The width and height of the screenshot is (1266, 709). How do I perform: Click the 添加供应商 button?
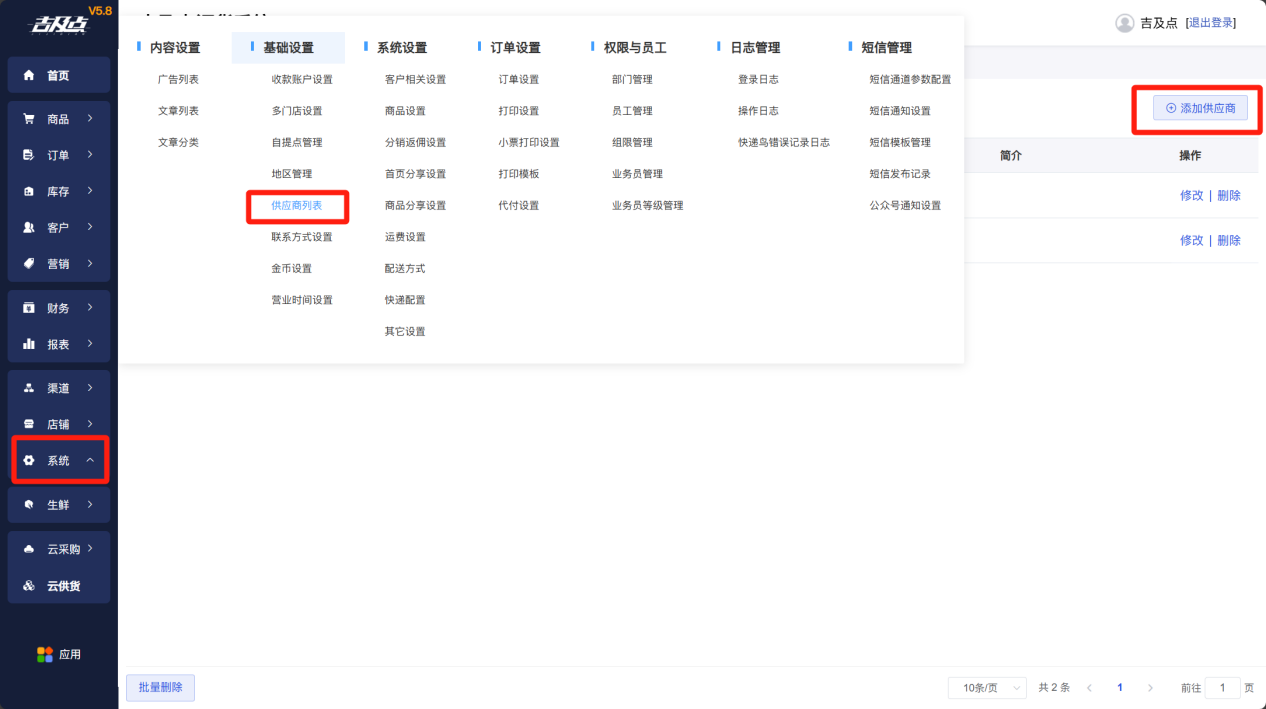click(1200, 108)
